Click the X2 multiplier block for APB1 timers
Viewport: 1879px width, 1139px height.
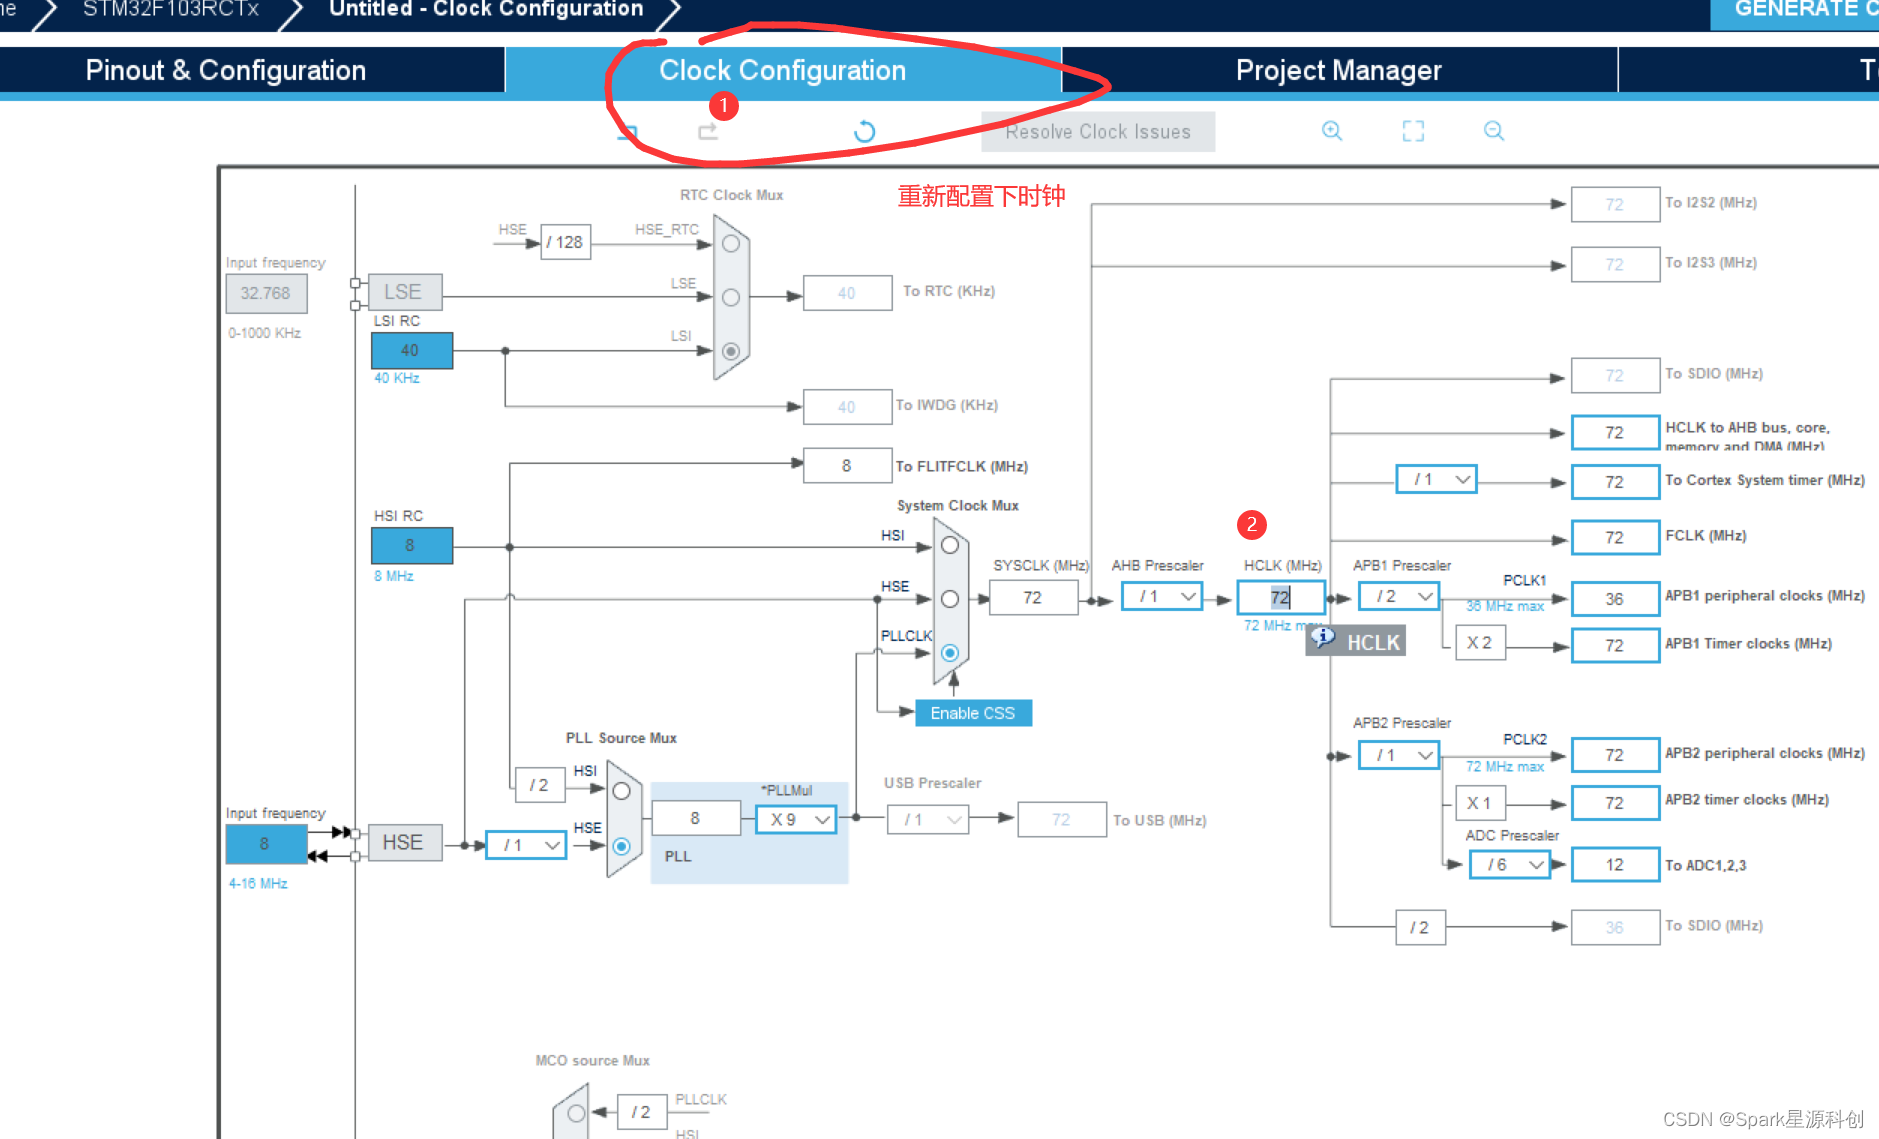[x=1479, y=643]
